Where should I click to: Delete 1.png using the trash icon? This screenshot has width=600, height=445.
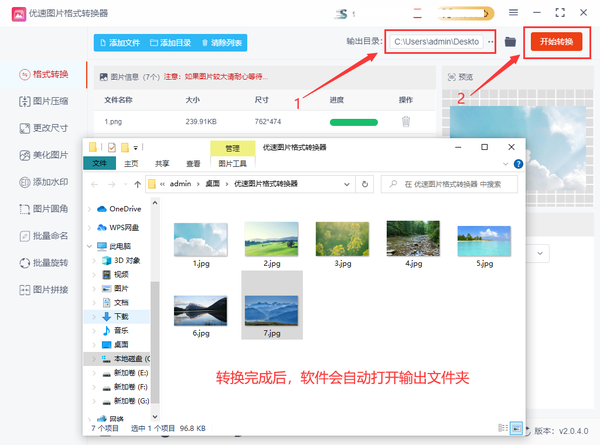pyautogui.click(x=405, y=122)
